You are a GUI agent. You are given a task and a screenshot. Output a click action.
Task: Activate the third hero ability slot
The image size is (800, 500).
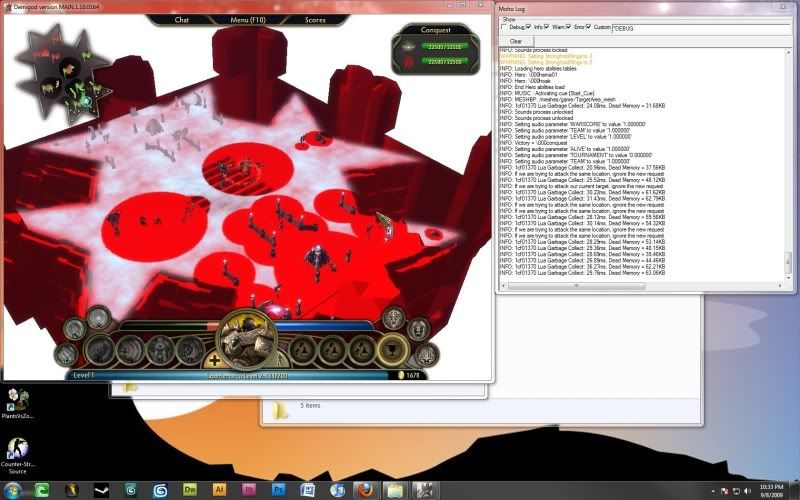[160, 351]
